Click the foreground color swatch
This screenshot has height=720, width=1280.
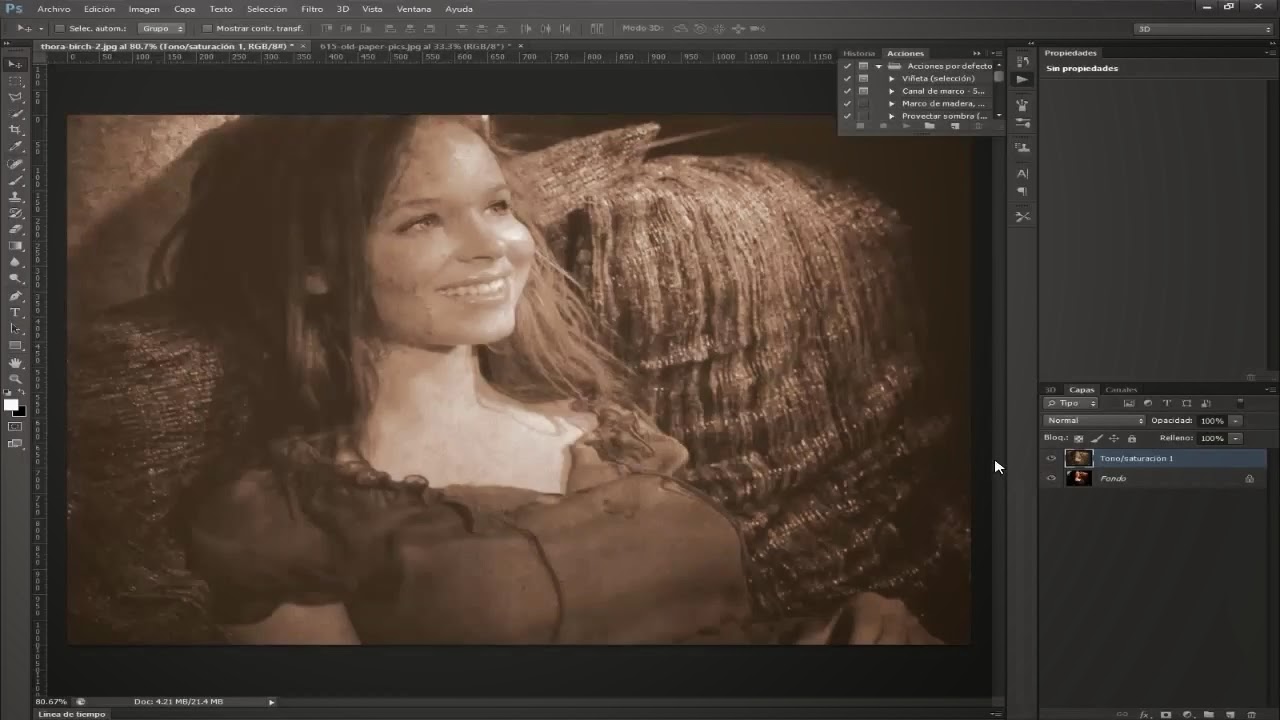(x=10, y=404)
